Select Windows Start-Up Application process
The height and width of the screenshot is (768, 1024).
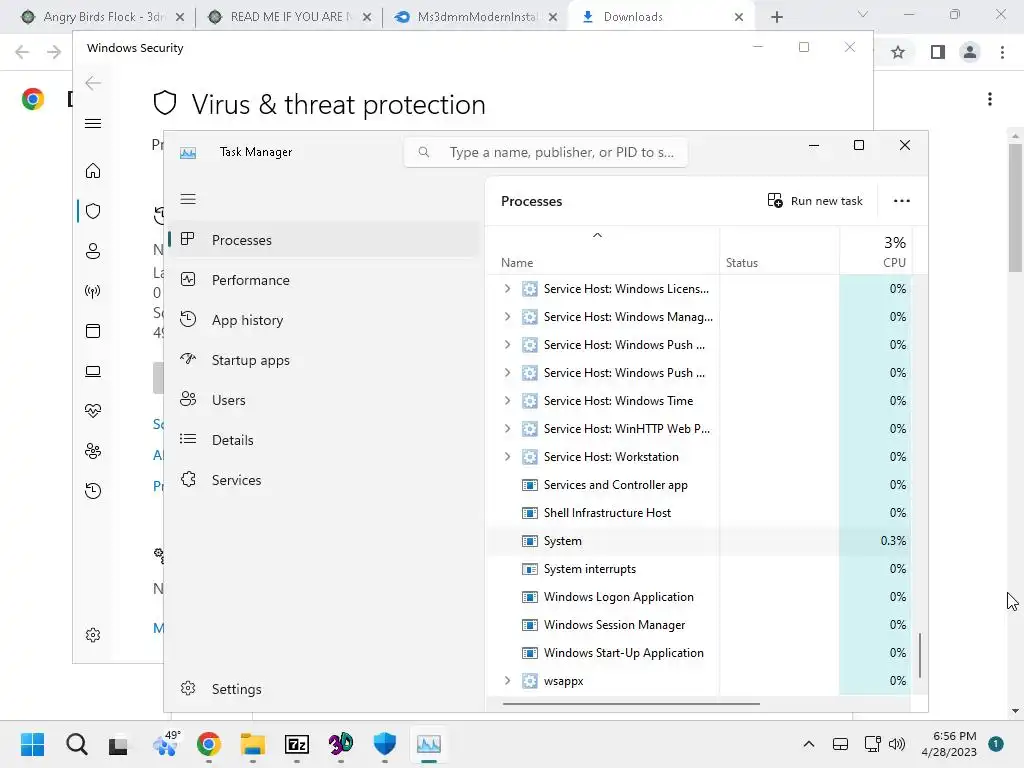point(699,653)
